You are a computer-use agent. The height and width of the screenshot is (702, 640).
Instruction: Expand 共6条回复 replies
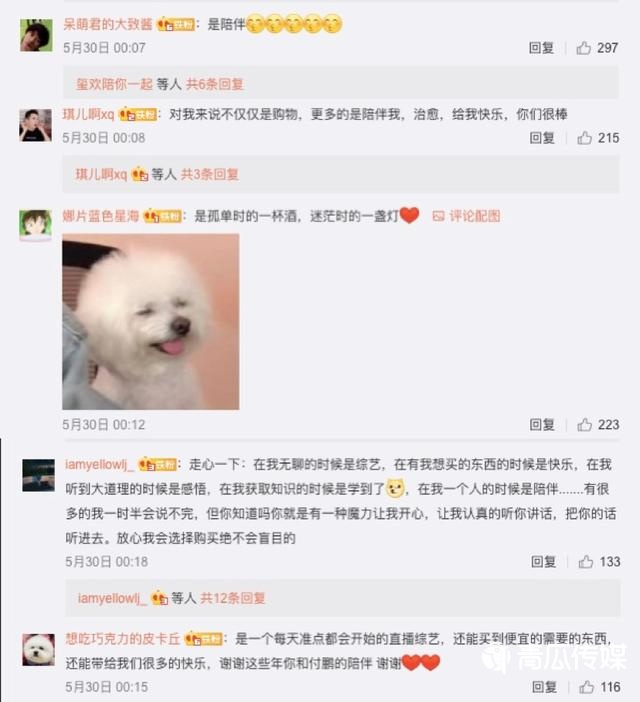click(215, 84)
